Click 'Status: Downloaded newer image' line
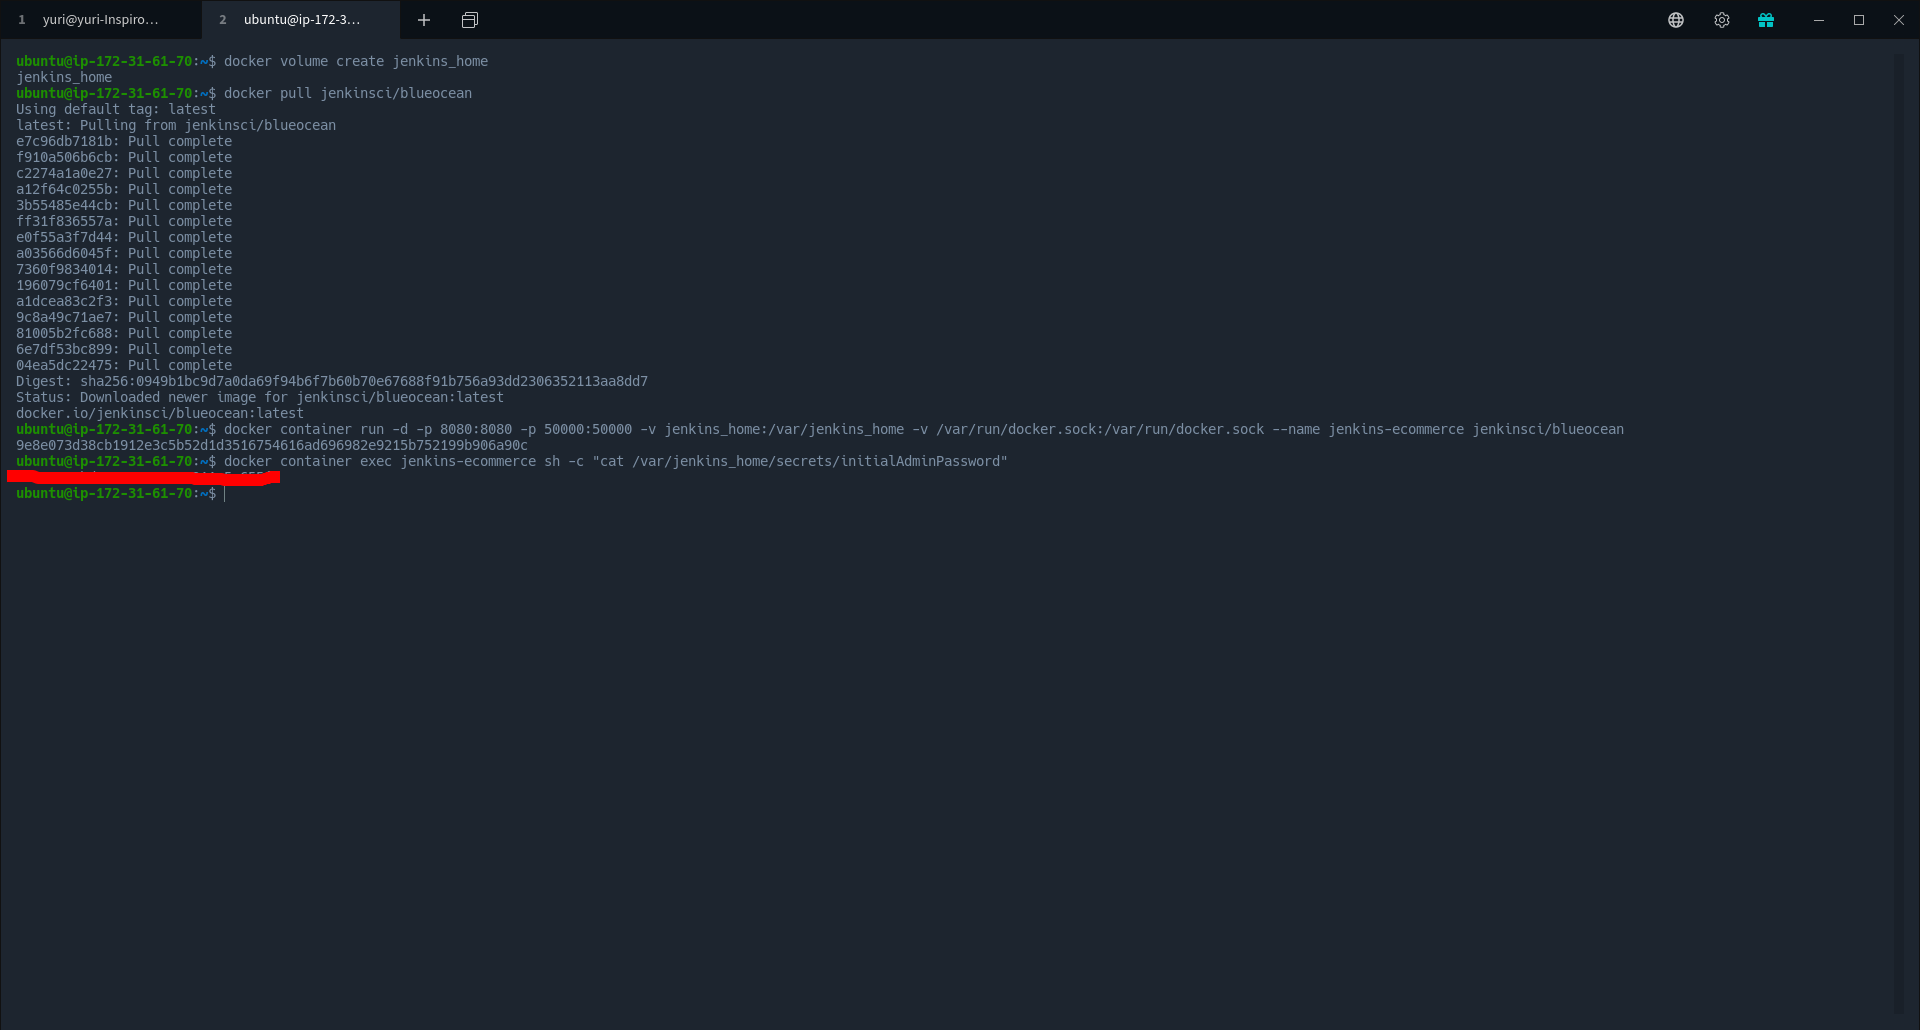The width and height of the screenshot is (1920, 1030). tap(260, 397)
